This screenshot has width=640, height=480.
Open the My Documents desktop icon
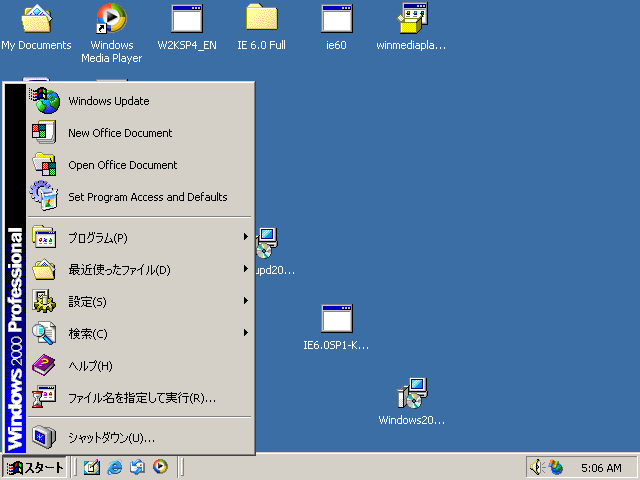click(x=36, y=19)
